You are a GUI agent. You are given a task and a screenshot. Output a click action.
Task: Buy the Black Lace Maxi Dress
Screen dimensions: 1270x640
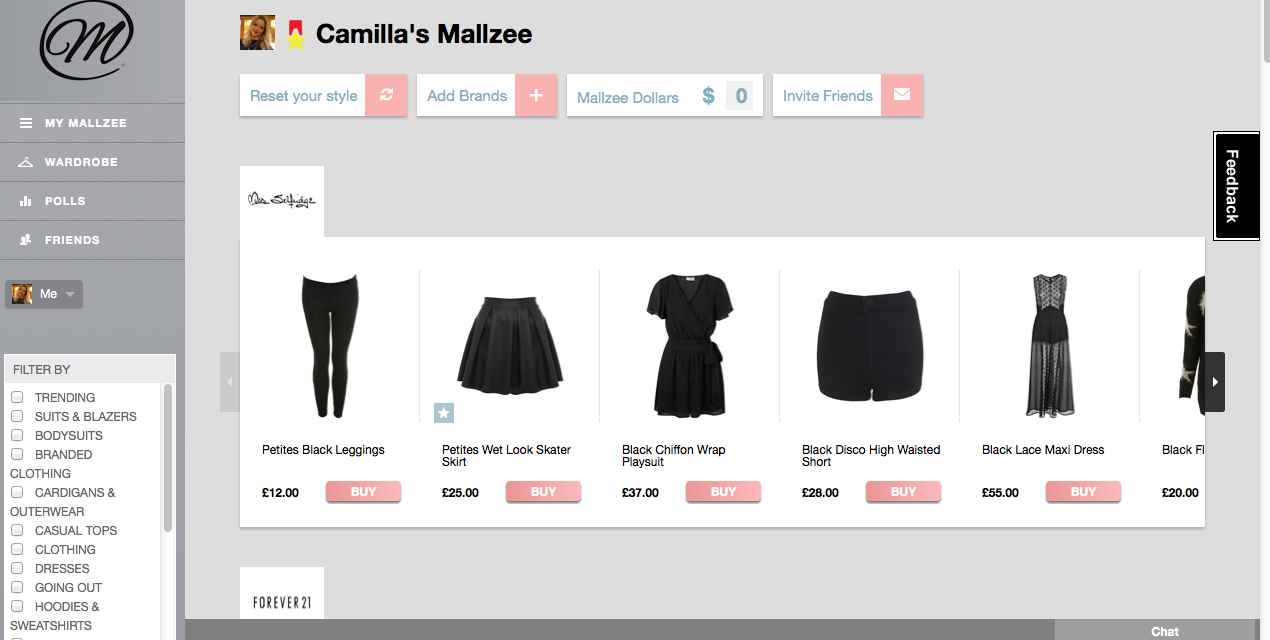pyautogui.click(x=1083, y=491)
